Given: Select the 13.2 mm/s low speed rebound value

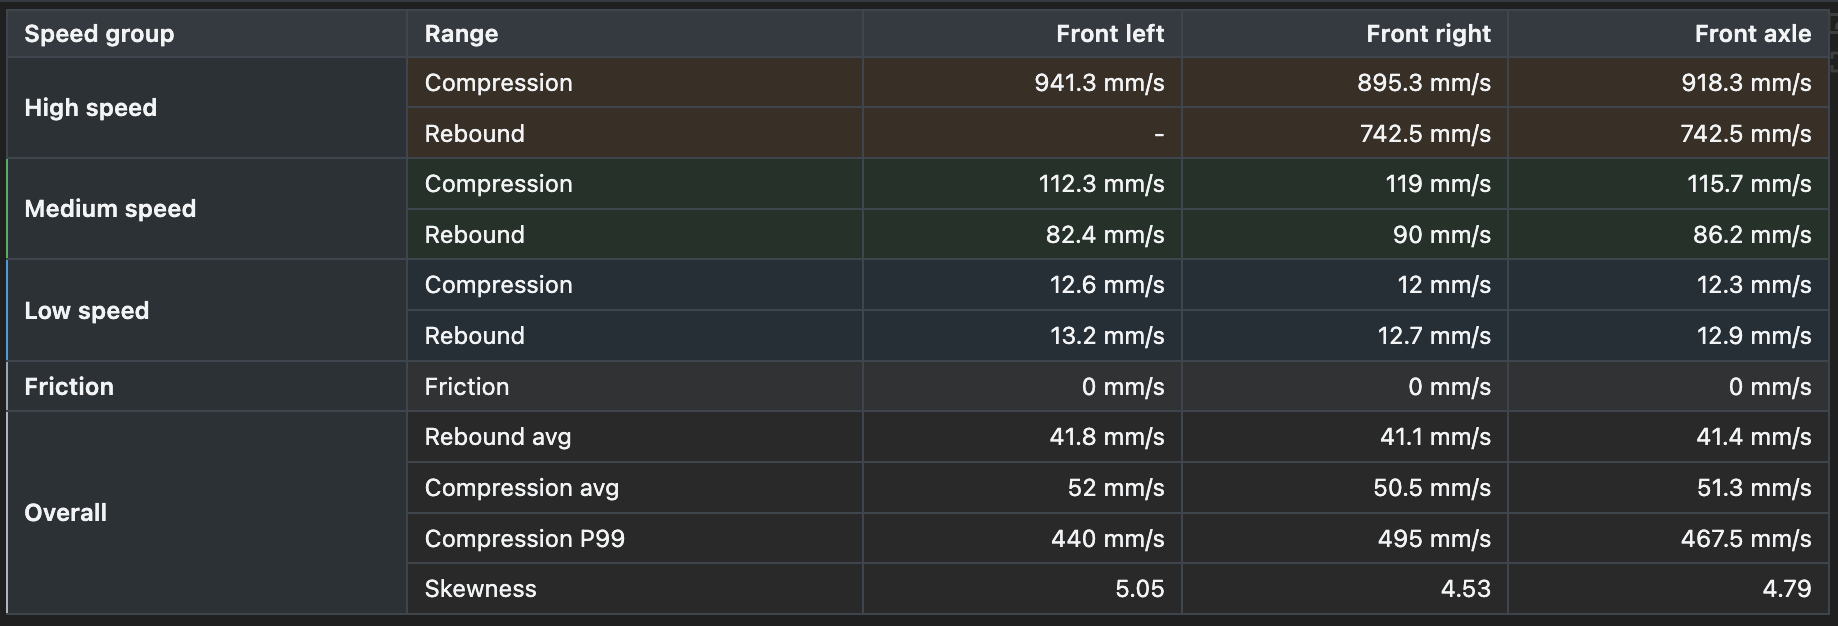Looking at the screenshot, I should coord(1107,336).
